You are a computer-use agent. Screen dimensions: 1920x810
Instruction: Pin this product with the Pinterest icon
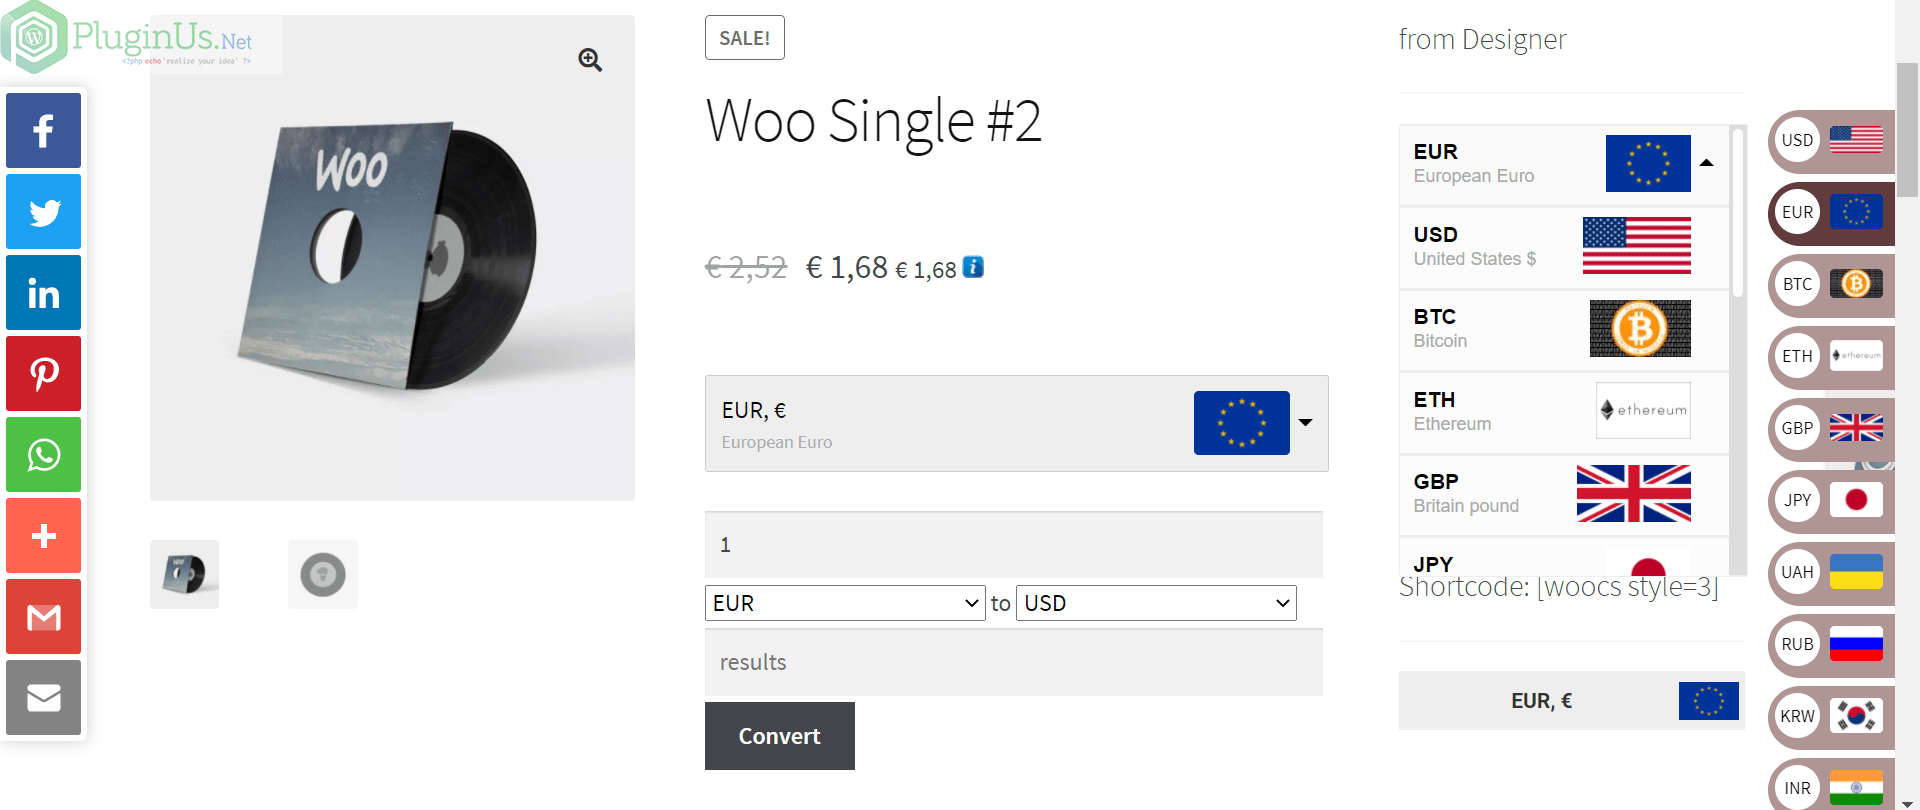tap(43, 374)
